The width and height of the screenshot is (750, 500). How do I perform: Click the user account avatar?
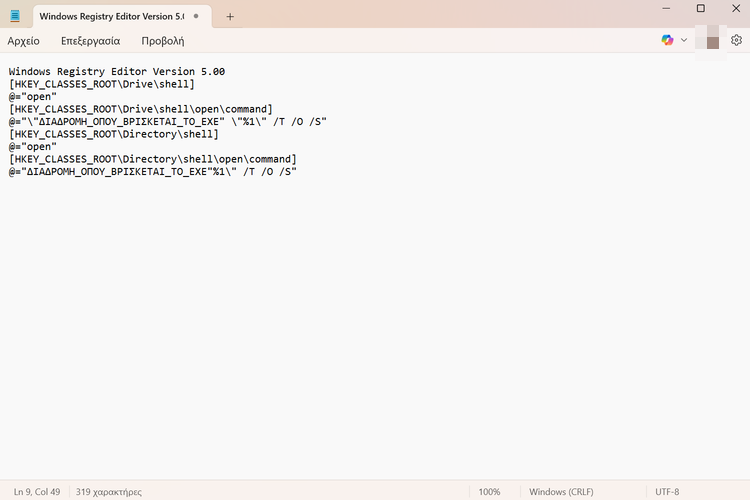(x=711, y=41)
